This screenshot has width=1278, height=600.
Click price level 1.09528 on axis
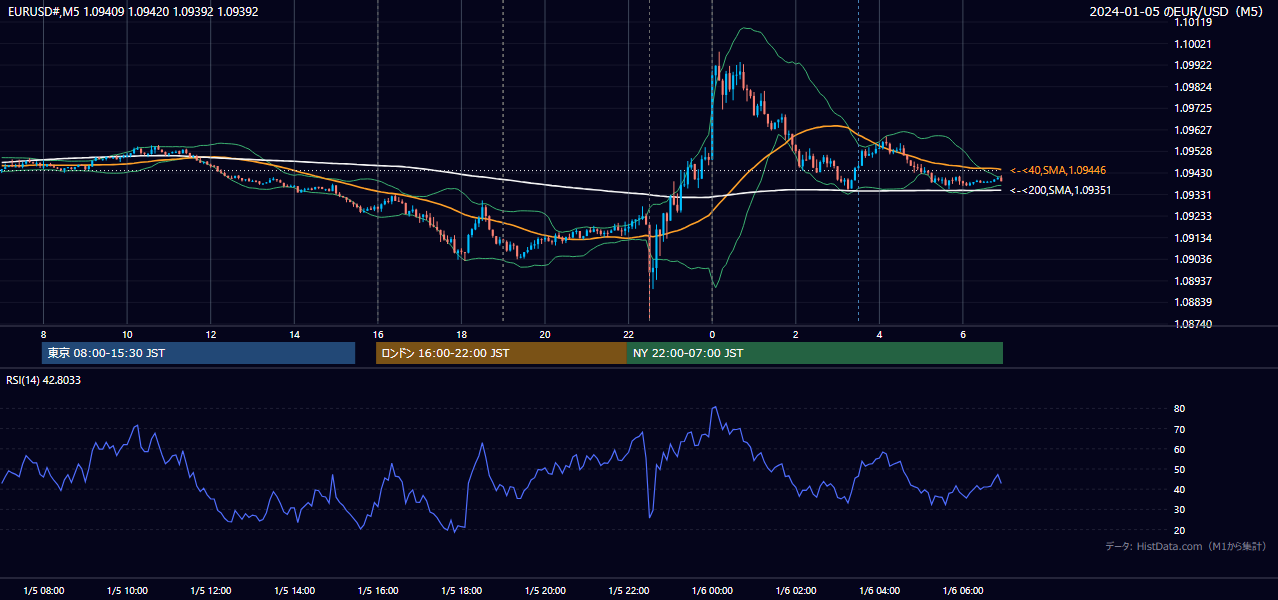[x=1193, y=151]
